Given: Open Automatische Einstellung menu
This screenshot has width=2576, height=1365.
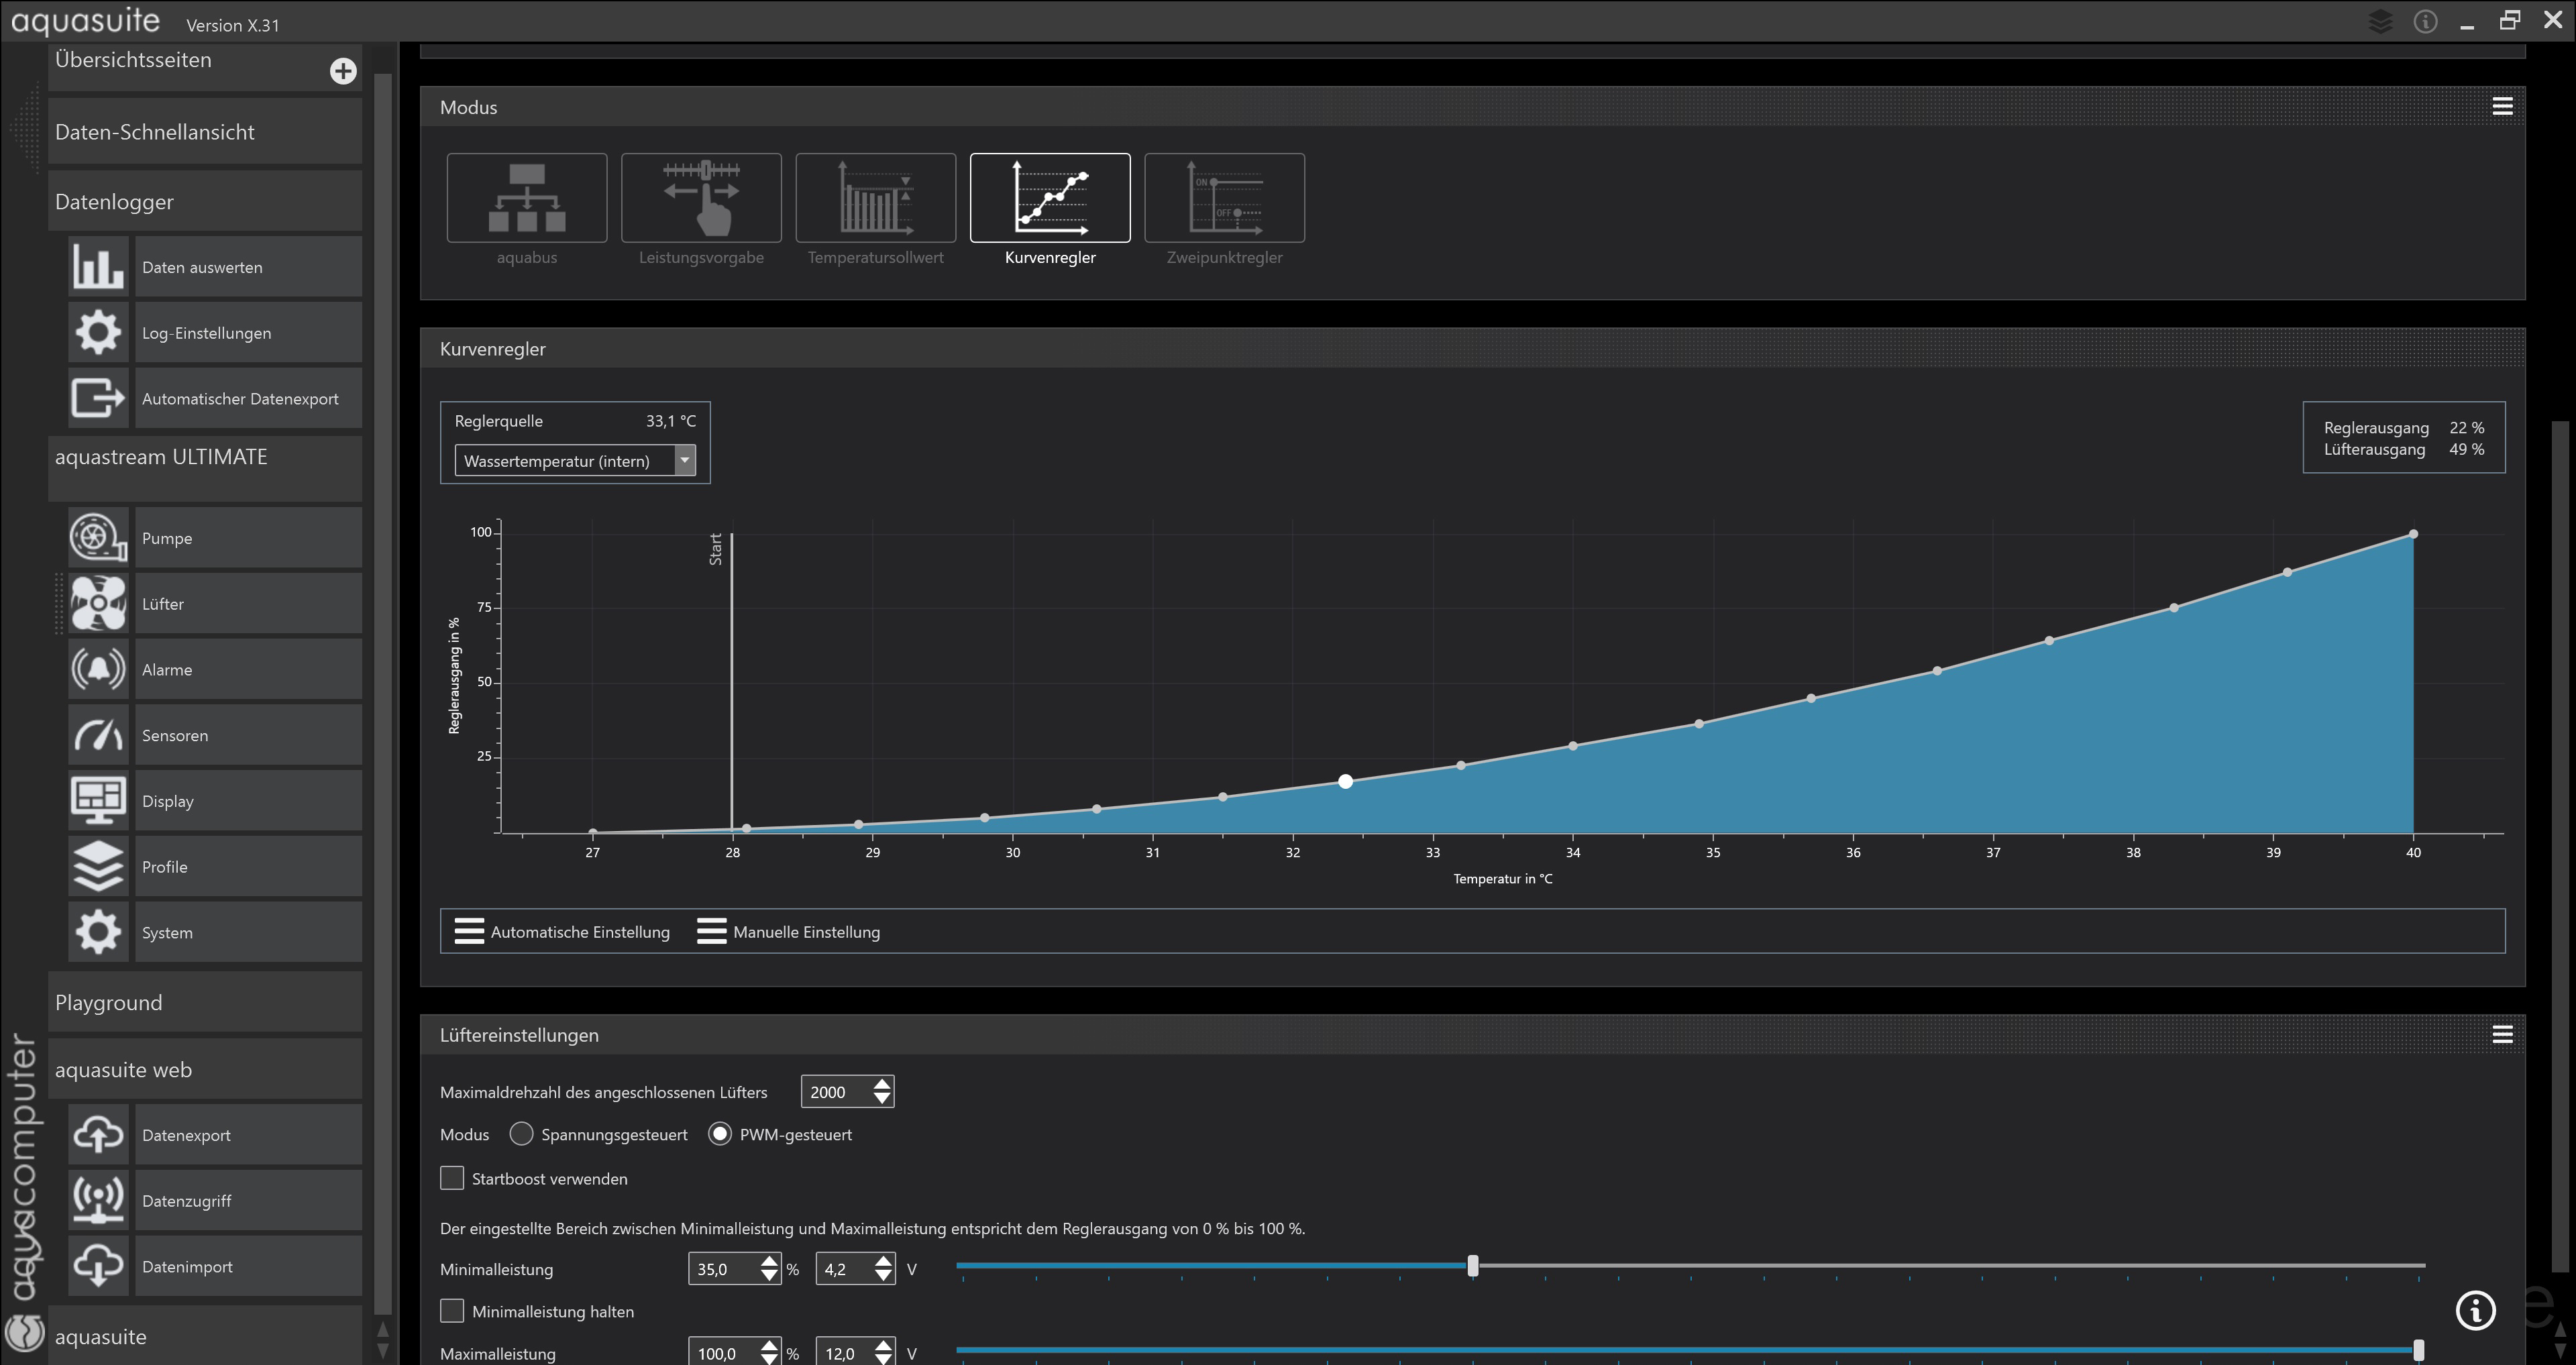Looking at the screenshot, I should tap(563, 932).
